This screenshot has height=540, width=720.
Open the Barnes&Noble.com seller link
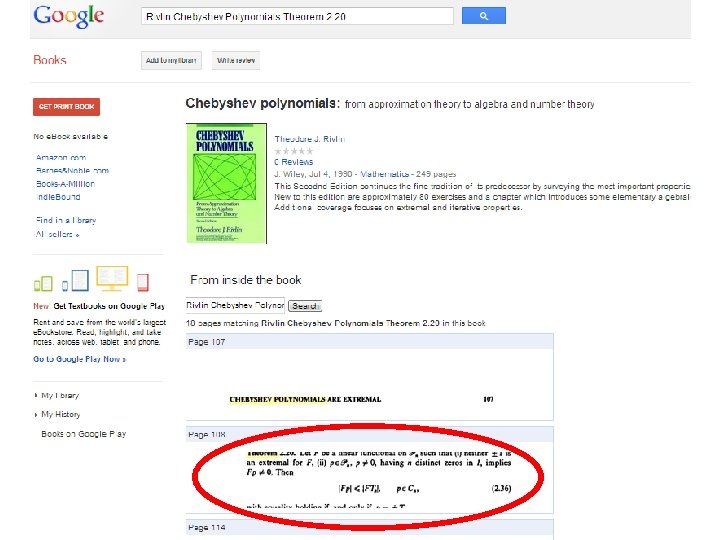[x=73, y=170]
